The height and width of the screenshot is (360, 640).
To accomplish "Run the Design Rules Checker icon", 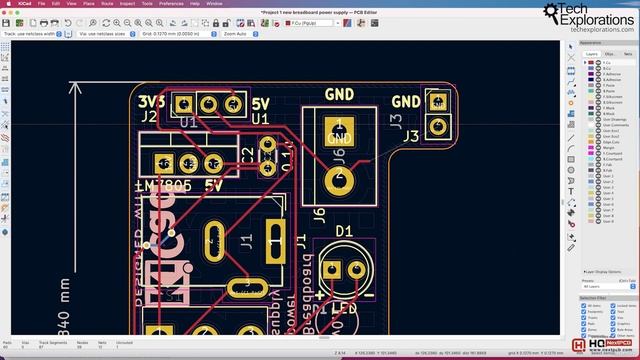I will [x=276, y=23].
